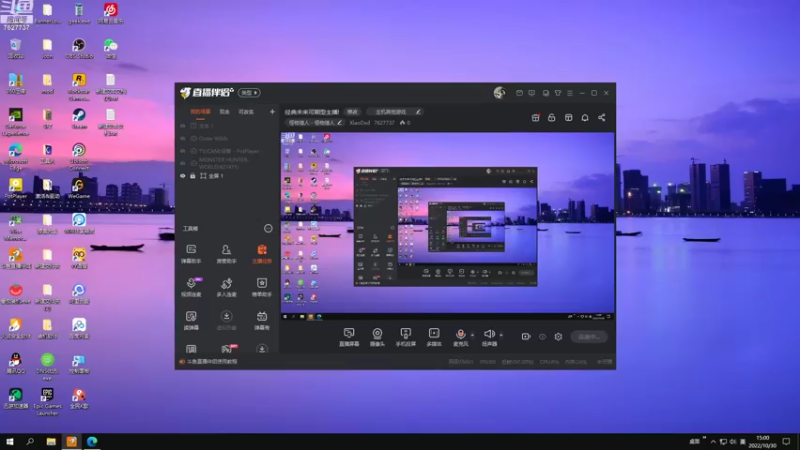Viewport: 800px width, 450px height.
Task: Open the 读弹幕 read-danmaku tool
Action: tap(191, 320)
